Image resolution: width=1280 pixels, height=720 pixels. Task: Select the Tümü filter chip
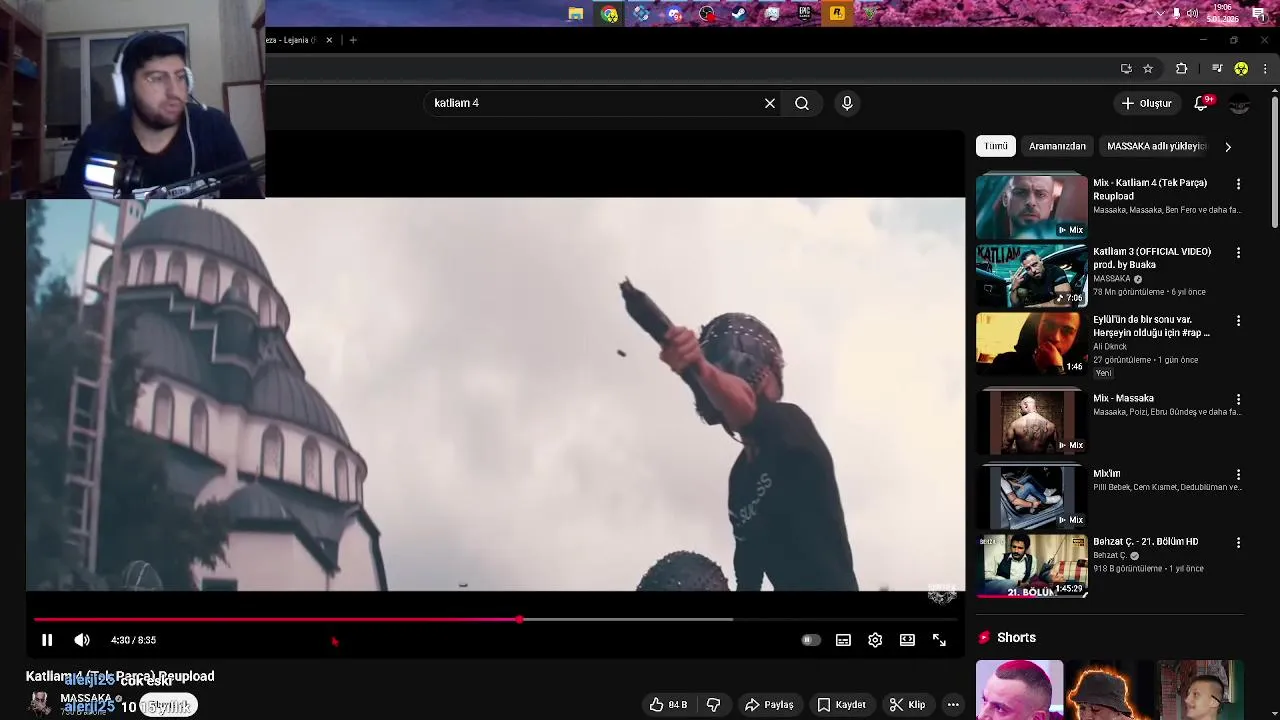click(x=996, y=146)
